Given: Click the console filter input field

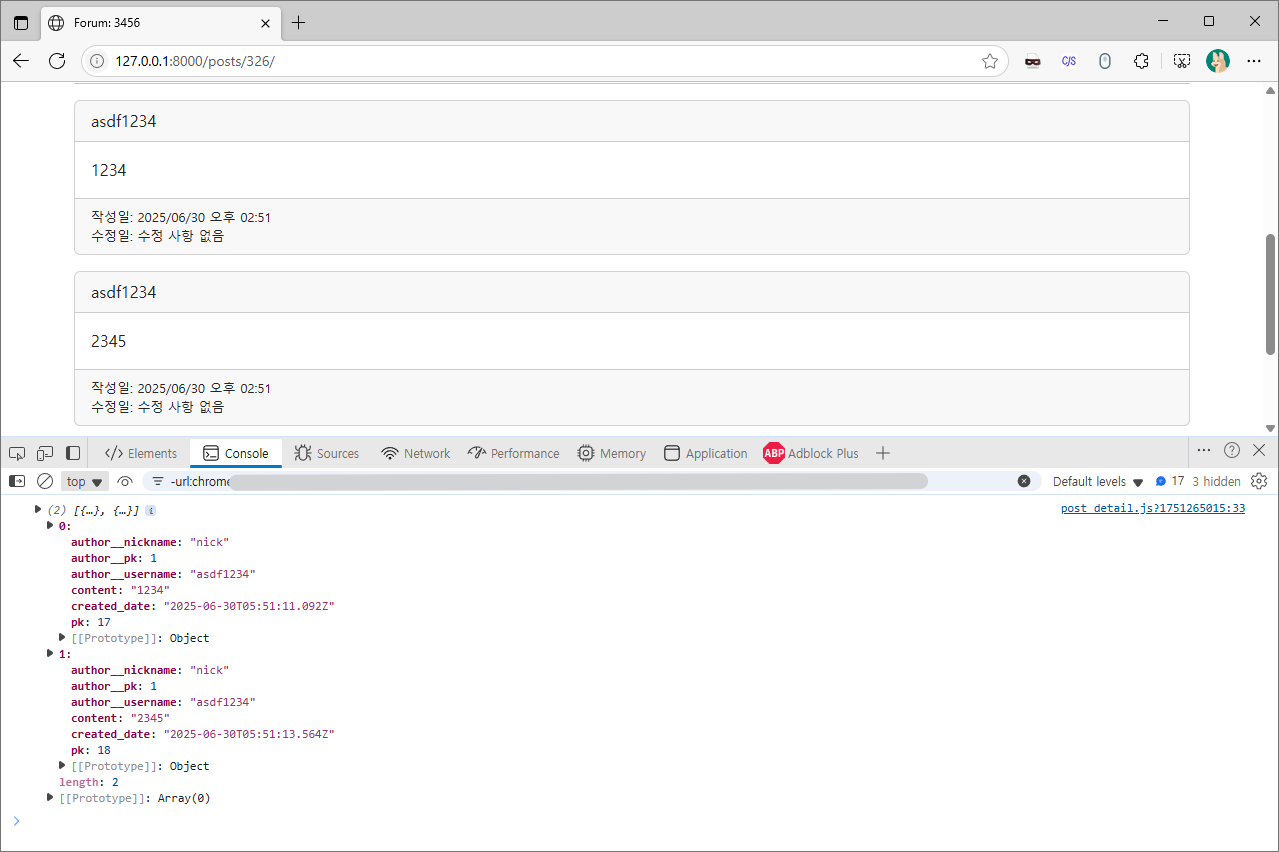Looking at the screenshot, I should click(x=590, y=481).
